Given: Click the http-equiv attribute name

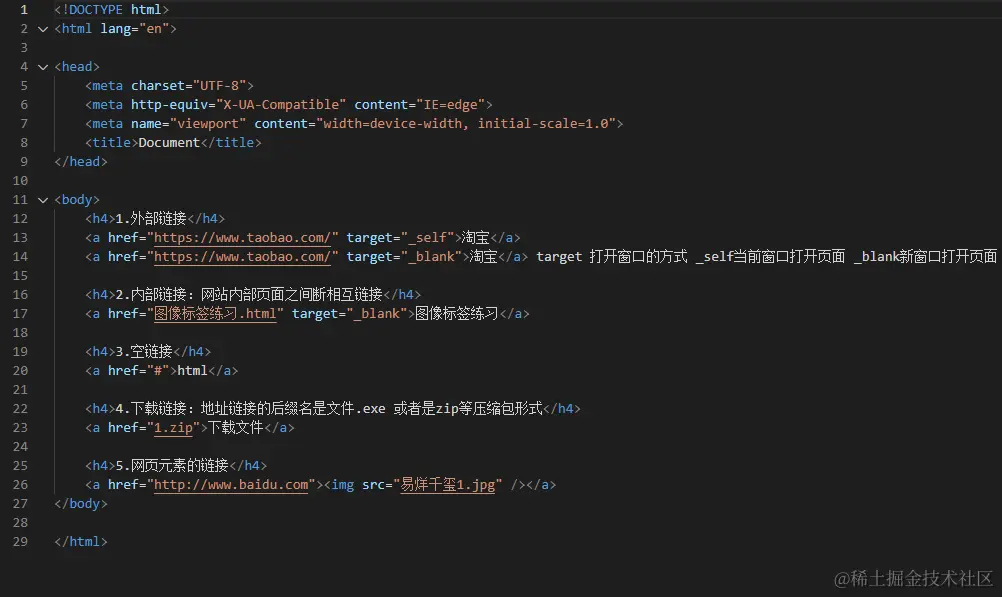Looking at the screenshot, I should point(169,105).
